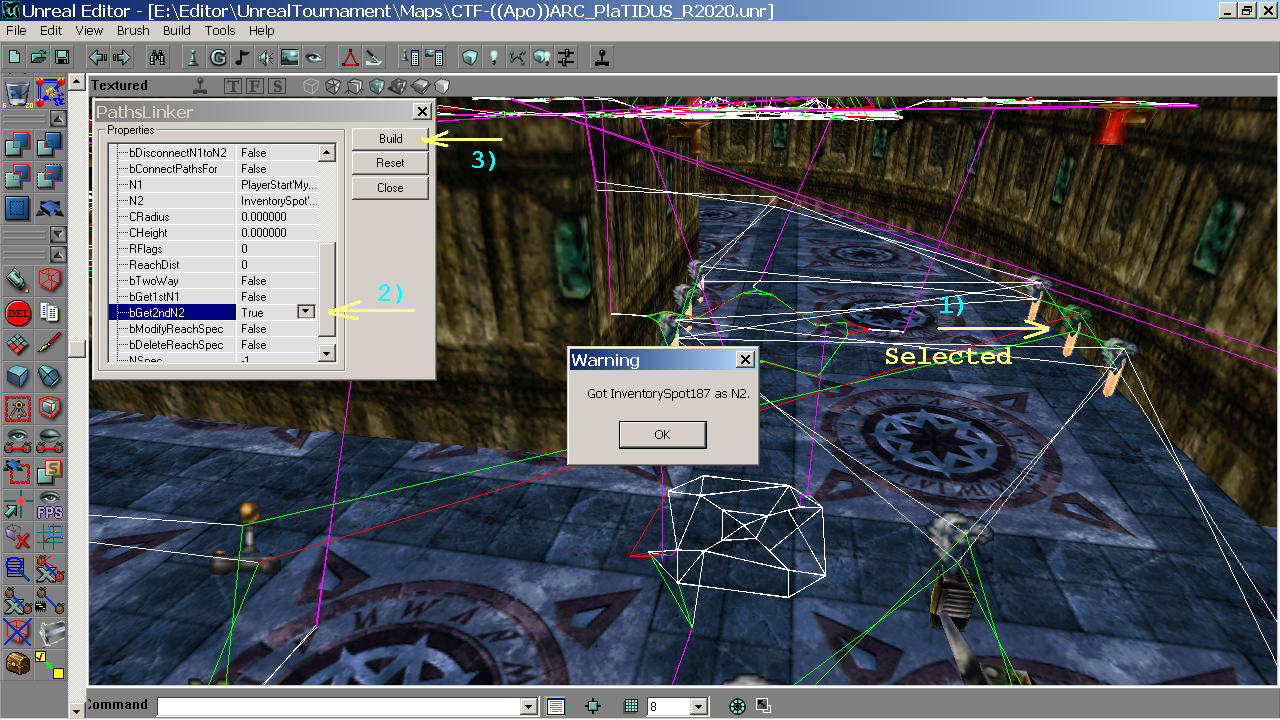Confirm the Warning dialog with OK
Image resolution: width=1280 pixels, height=720 pixels.
click(x=662, y=435)
